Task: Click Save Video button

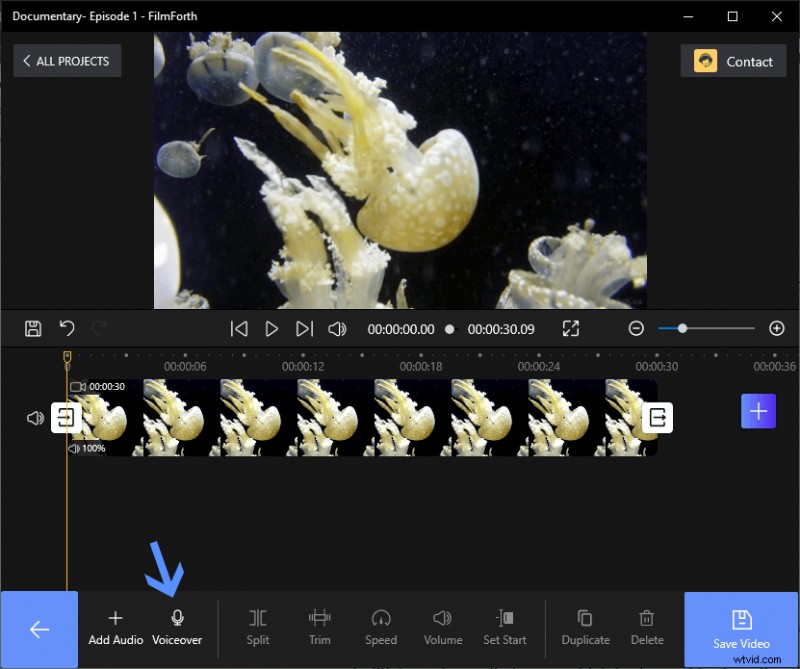Action: point(741,625)
